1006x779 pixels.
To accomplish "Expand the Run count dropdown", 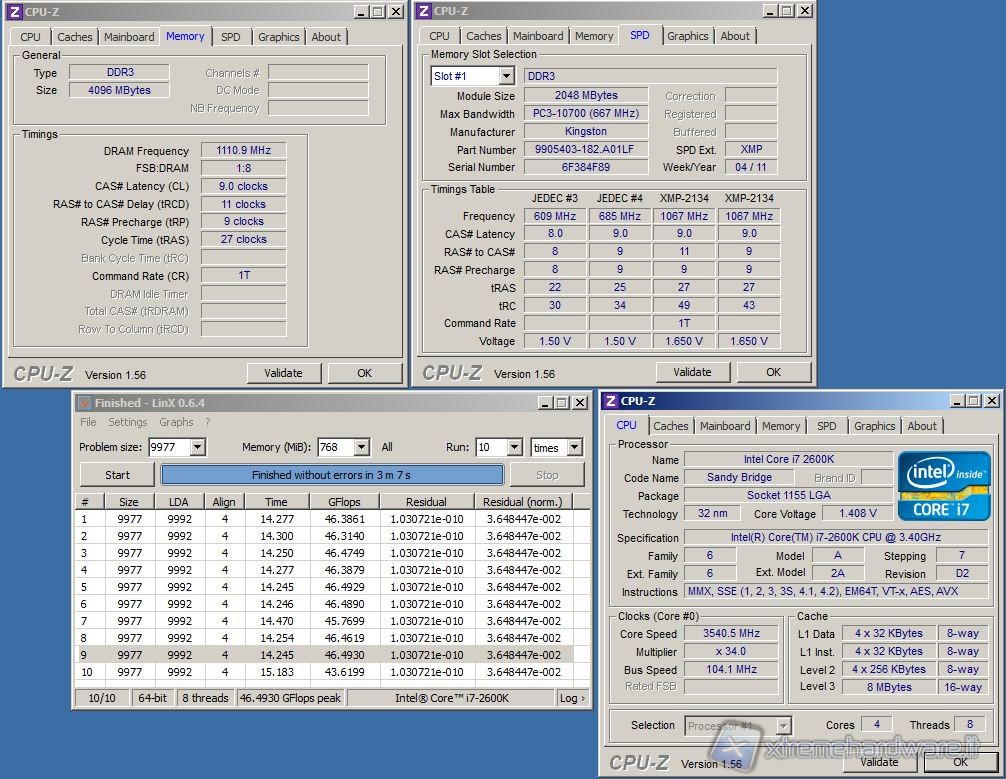I will coord(514,448).
